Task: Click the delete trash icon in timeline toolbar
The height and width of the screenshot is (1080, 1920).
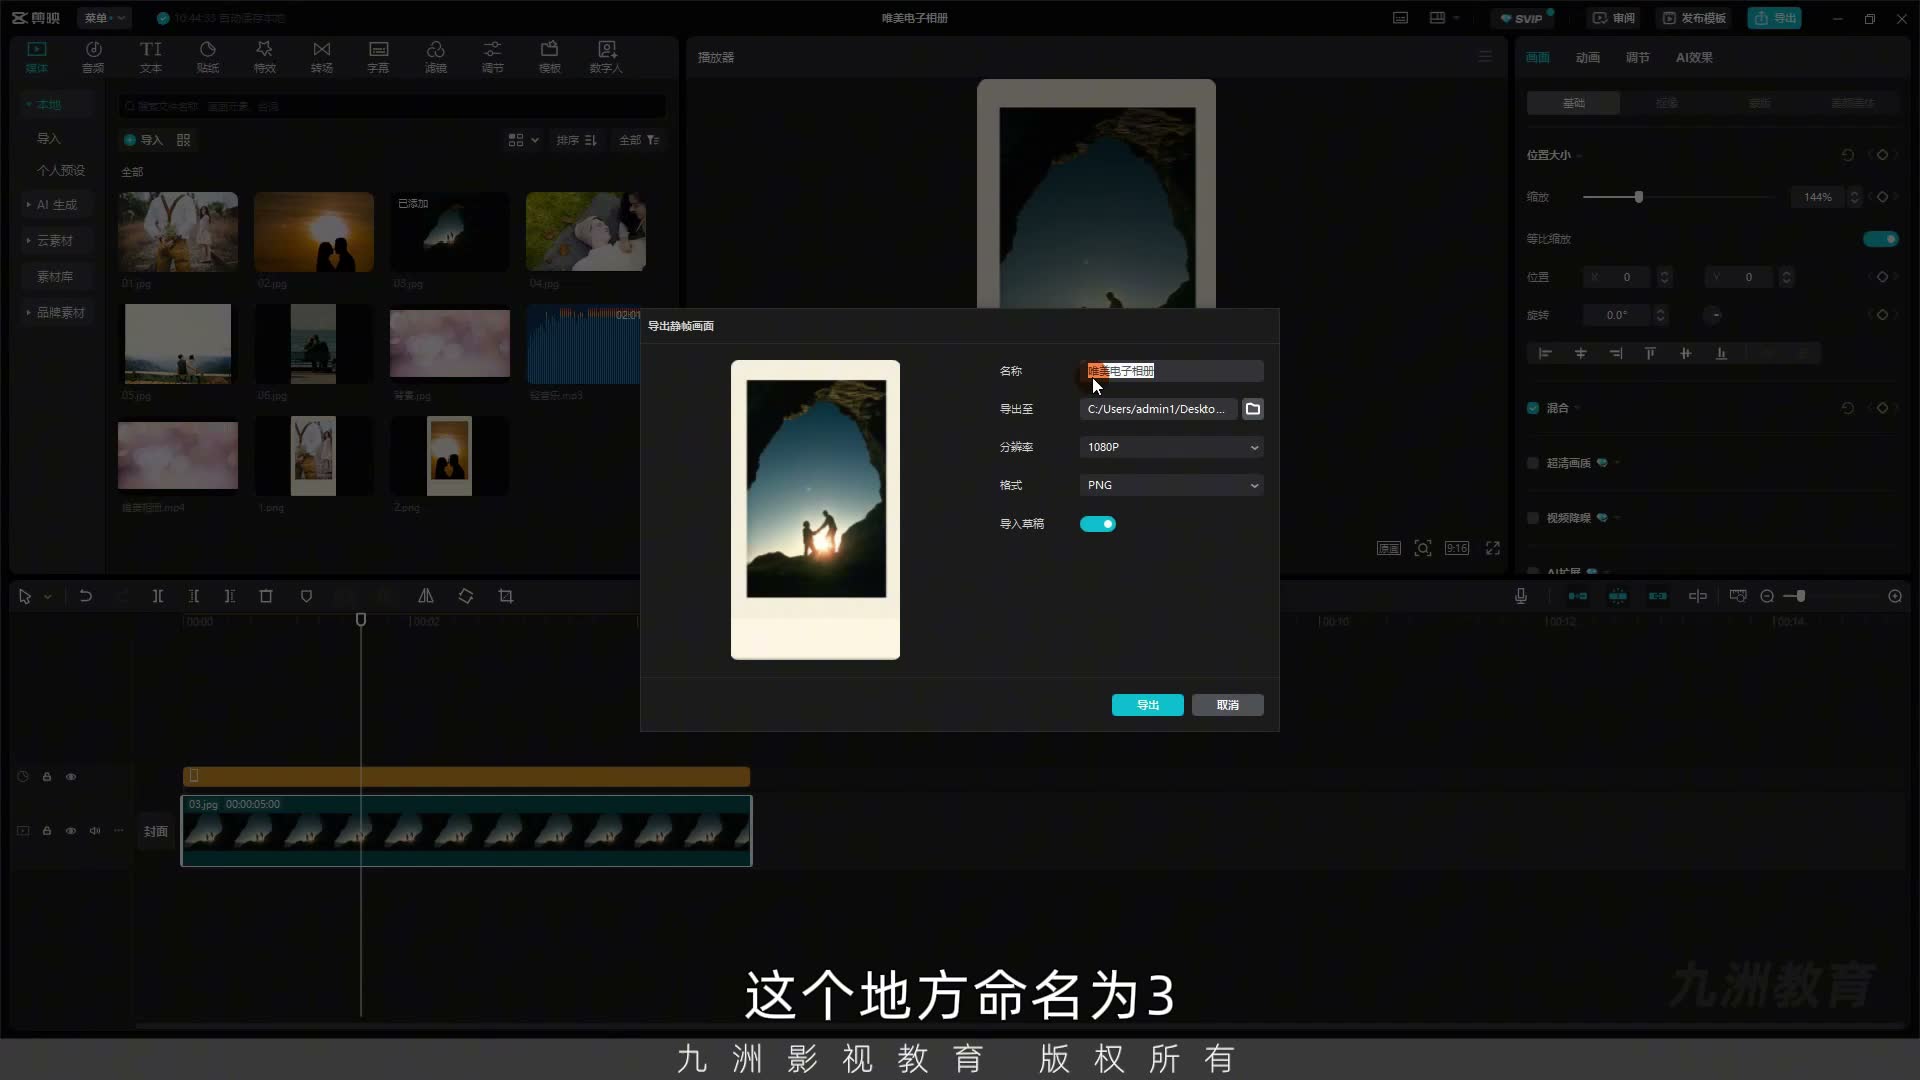Action: pyautogui.click(x=266, y=596)
